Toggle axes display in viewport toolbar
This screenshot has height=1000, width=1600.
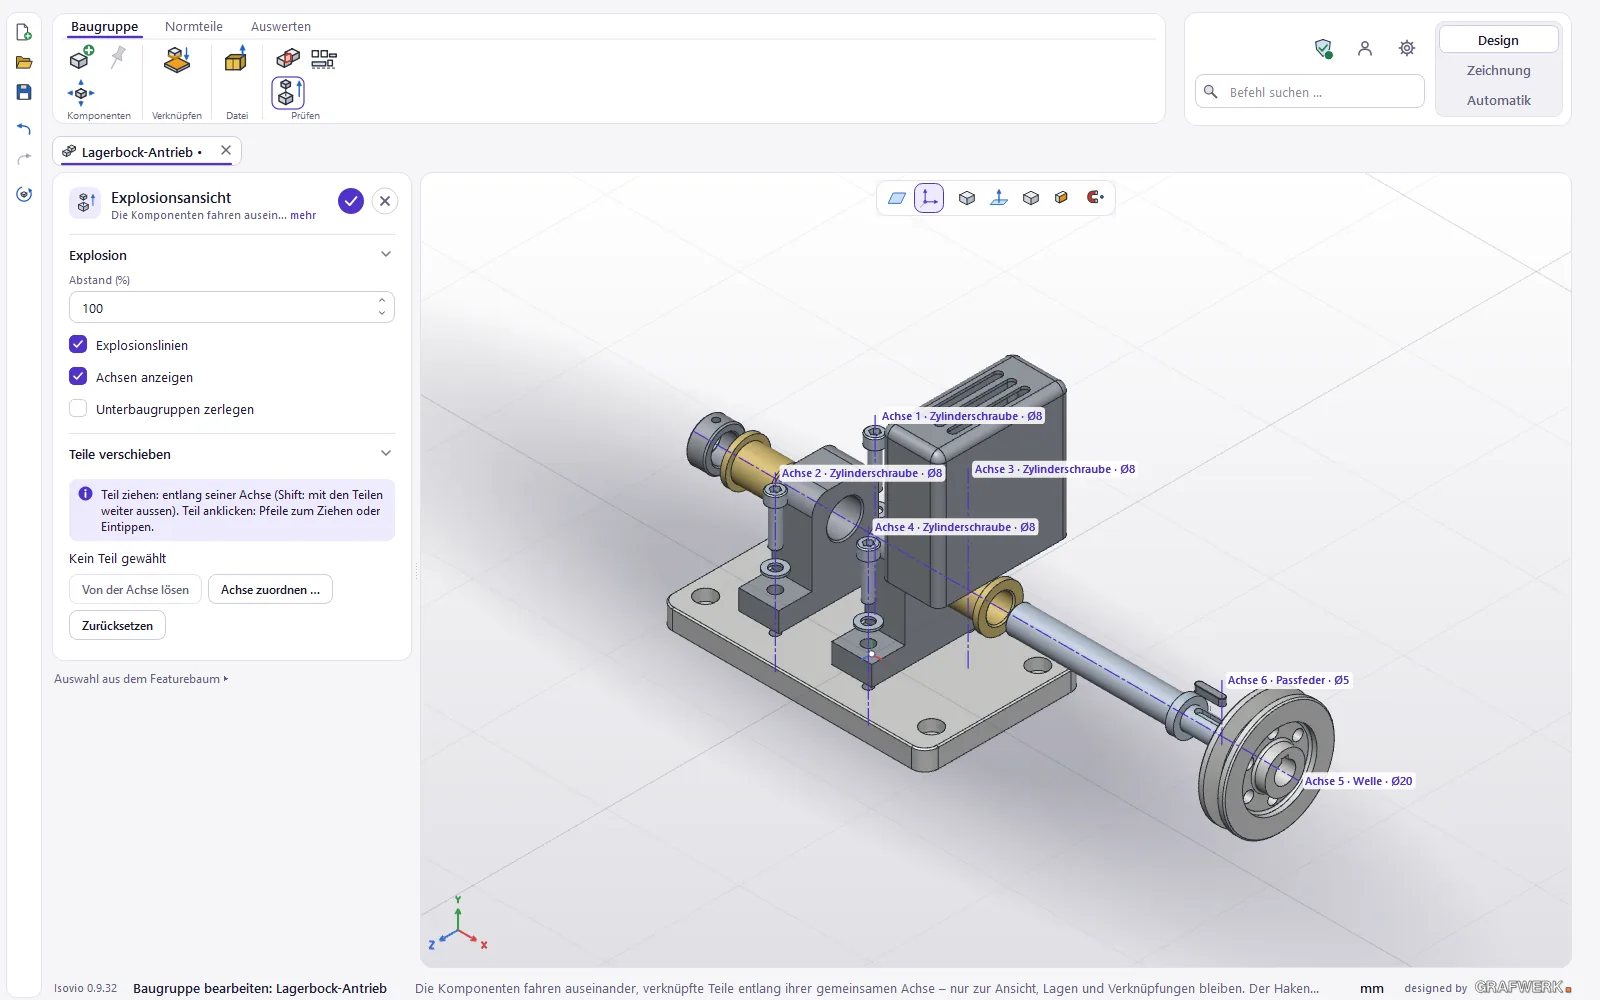(x=929, y=198)
